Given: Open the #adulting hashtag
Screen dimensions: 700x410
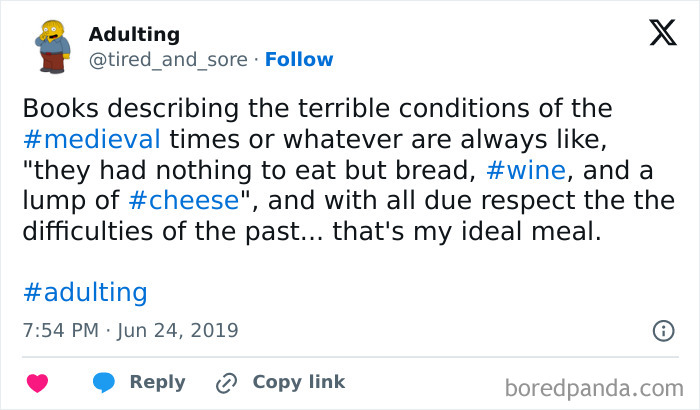Looking at the screenshot, I should coord(84,293).
